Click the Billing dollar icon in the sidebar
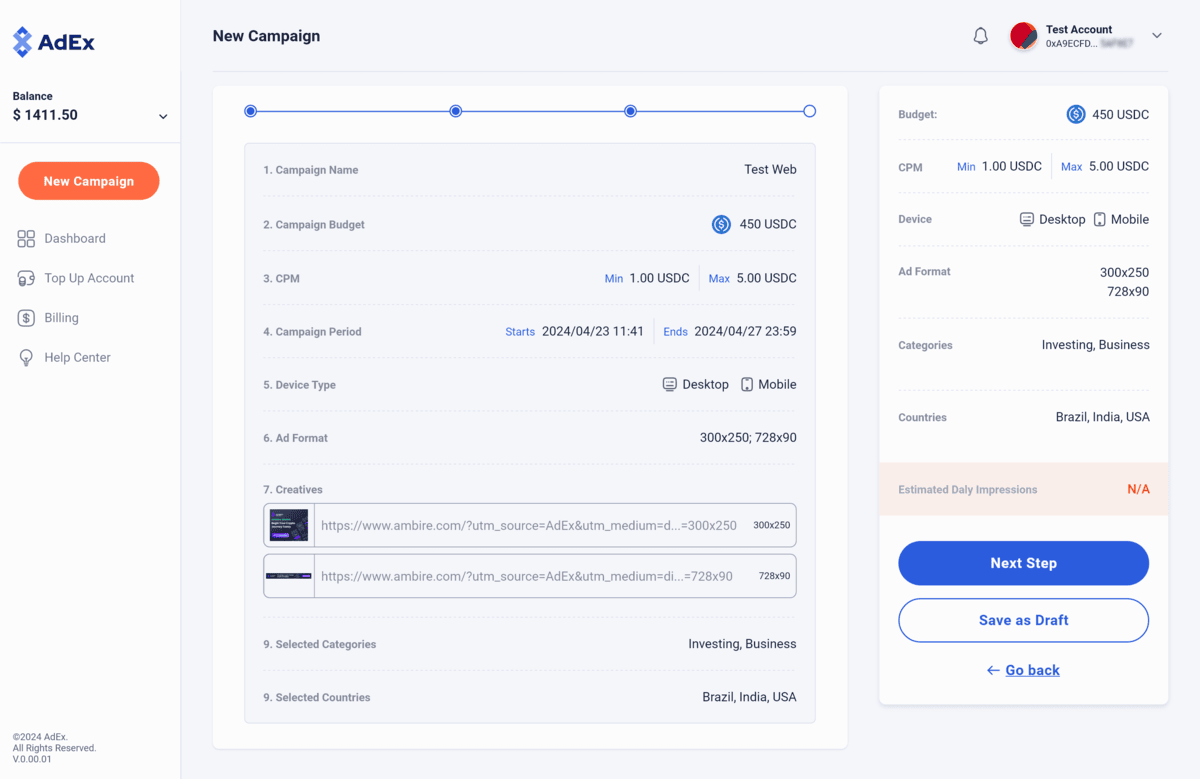This screenshot has height=779, width=1200. pos(25,318)
